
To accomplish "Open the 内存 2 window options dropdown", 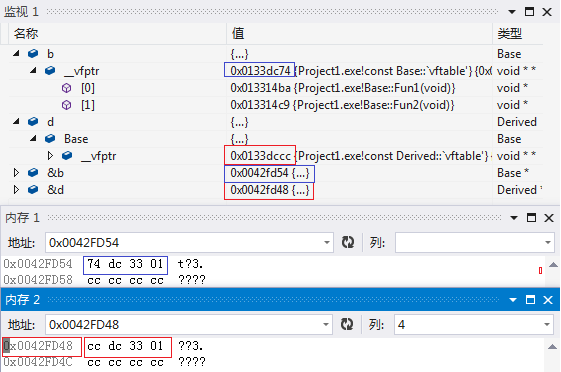I will pyautogui.click(x=513, y=300).
